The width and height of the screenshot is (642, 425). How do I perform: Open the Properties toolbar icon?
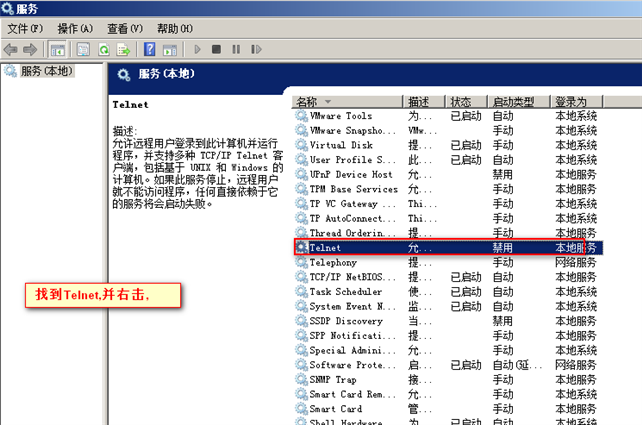point(83,50)
